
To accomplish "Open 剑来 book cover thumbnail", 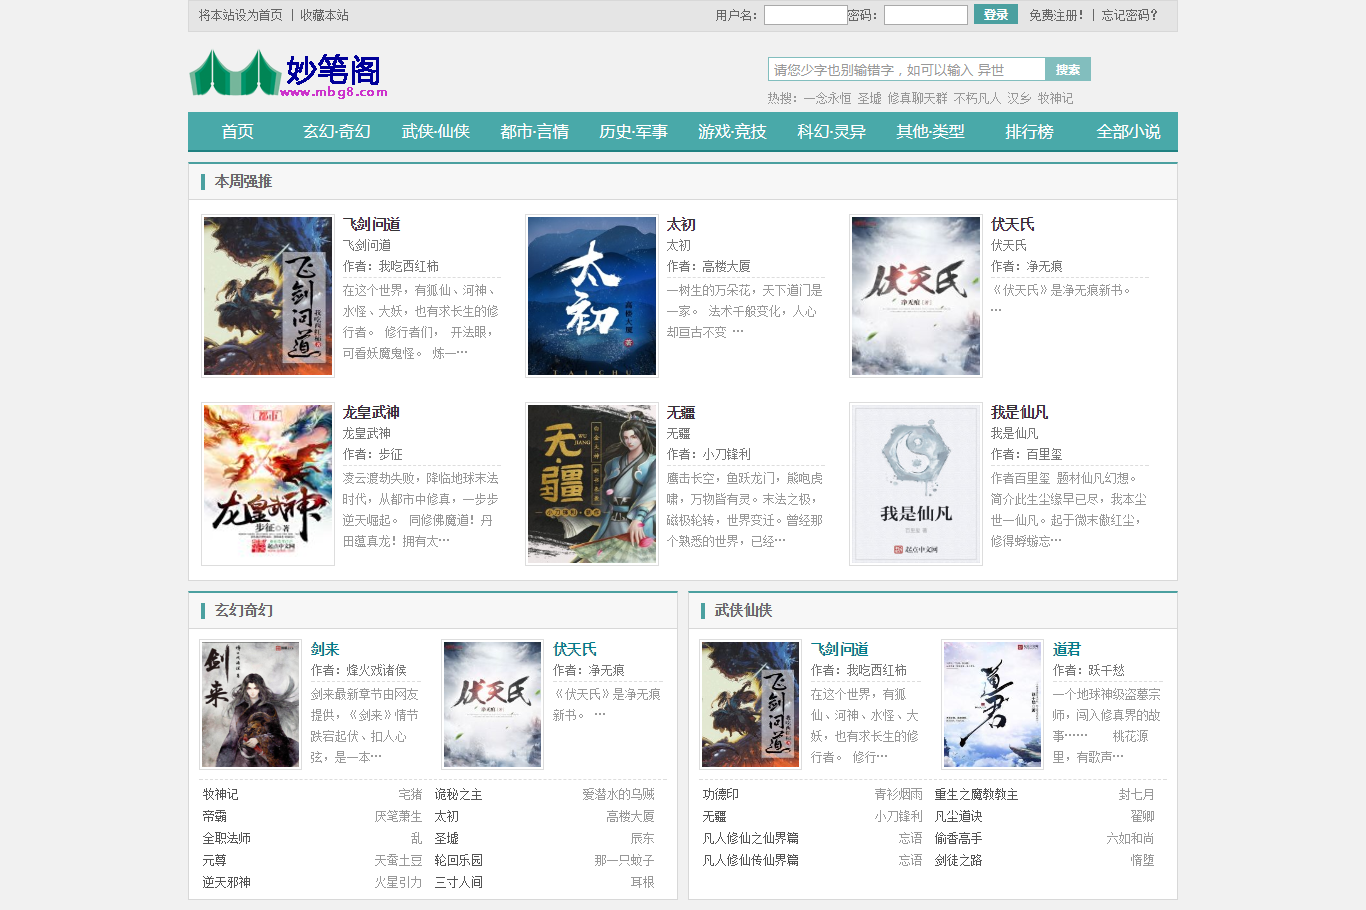I will [250, 705].
